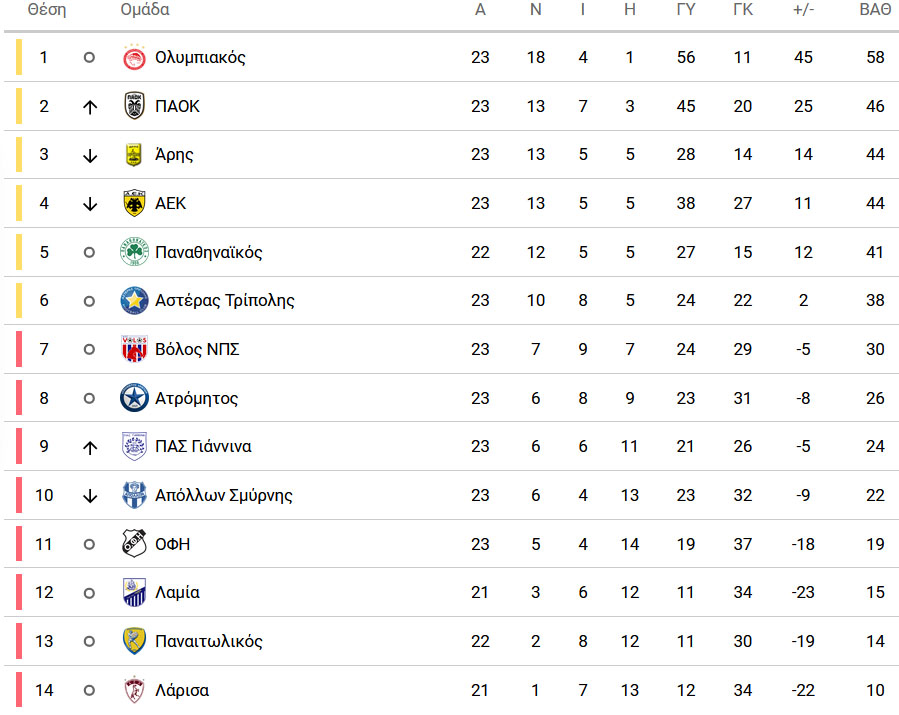Open the Παναιτωλικός team name link
Viewport: 899px width, 715px height.
(x=209, y=641)
